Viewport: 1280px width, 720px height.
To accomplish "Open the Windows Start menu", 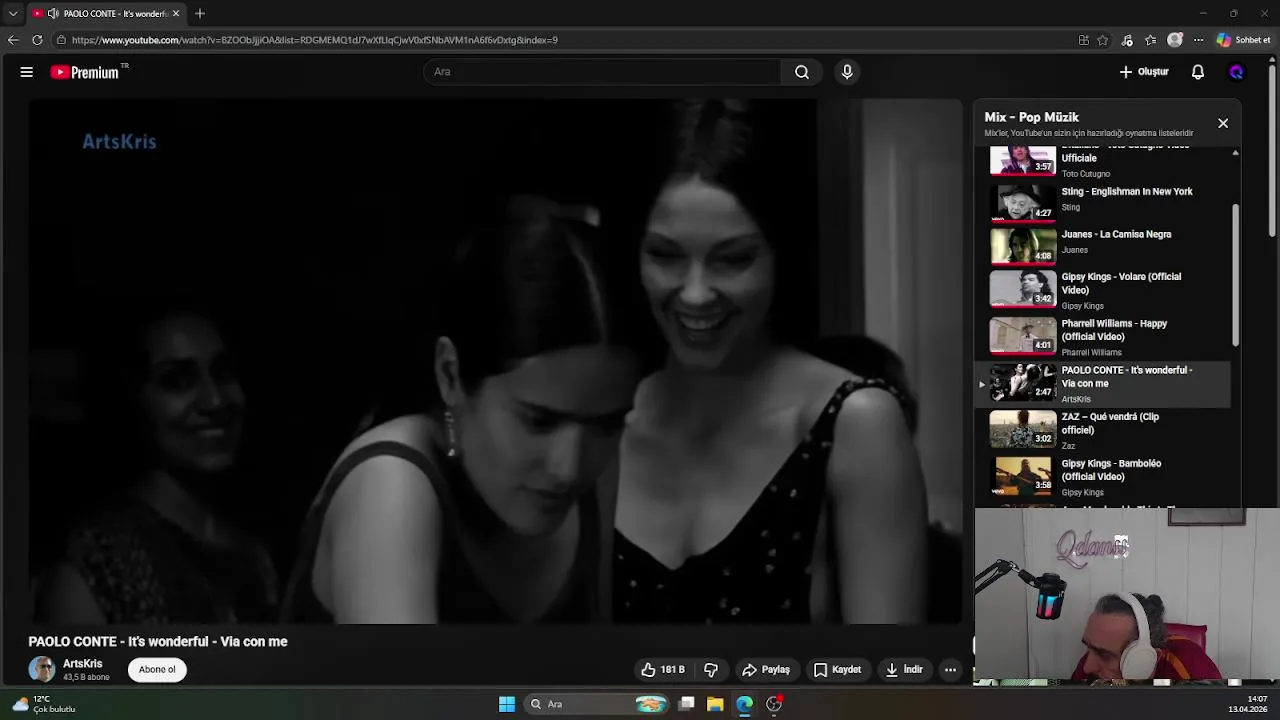I will pos(507,704).
